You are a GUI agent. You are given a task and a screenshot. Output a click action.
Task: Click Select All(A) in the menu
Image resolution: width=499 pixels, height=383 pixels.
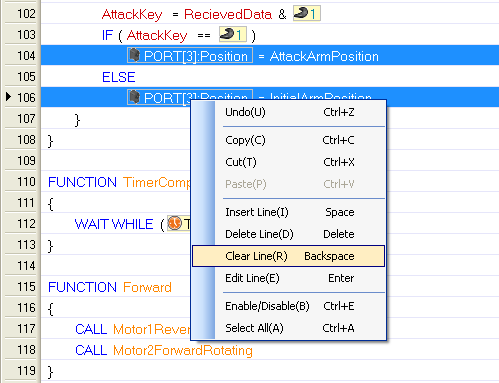click(x=289, y=328)
